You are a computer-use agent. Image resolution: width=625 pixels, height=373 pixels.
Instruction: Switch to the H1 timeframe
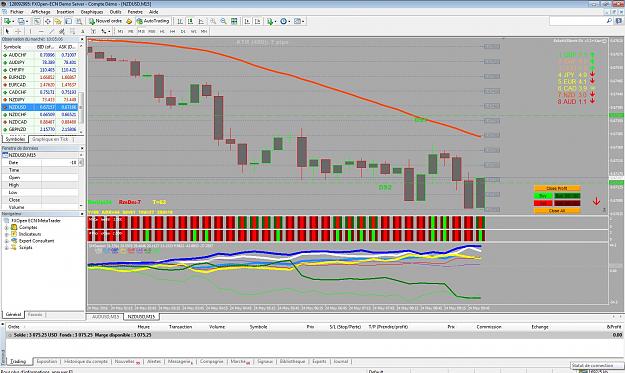tap(162, 31)
